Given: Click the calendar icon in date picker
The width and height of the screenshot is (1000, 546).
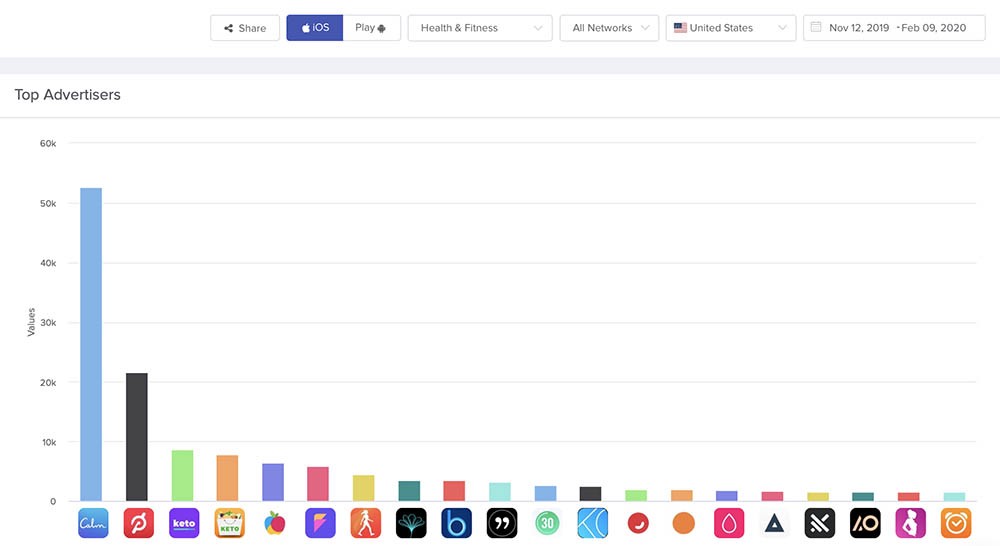Looking at the screenshot, I should pyautogui.click(x=816, y=27).
